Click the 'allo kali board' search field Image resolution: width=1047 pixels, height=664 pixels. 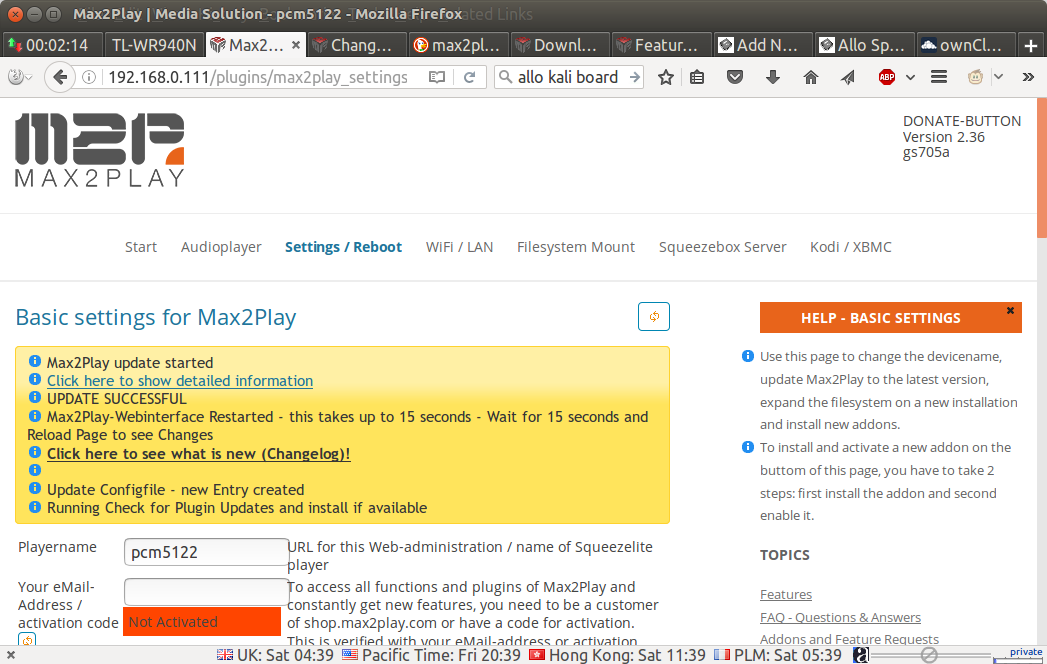(569, 77)
